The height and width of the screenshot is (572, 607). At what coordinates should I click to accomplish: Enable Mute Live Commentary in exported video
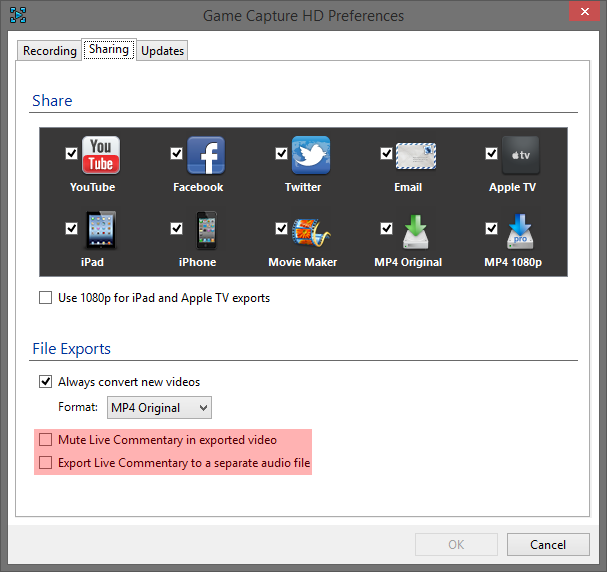coord(45,440)
